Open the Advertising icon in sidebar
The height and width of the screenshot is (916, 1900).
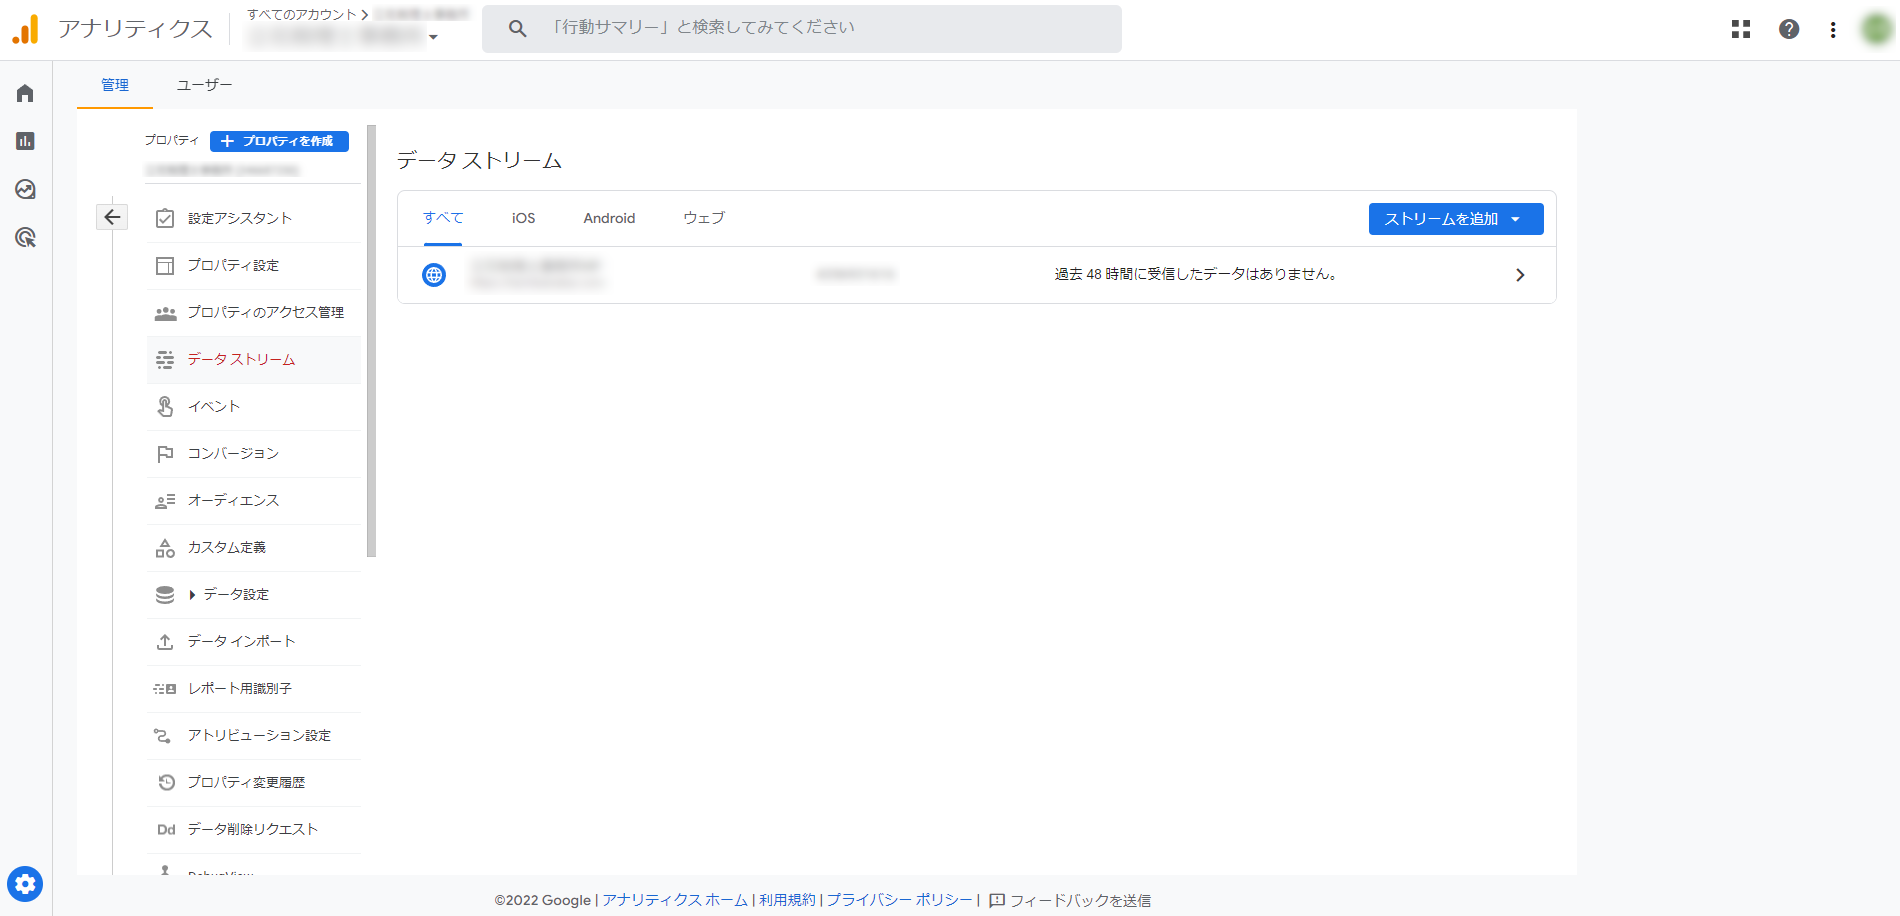click(25, 237)
